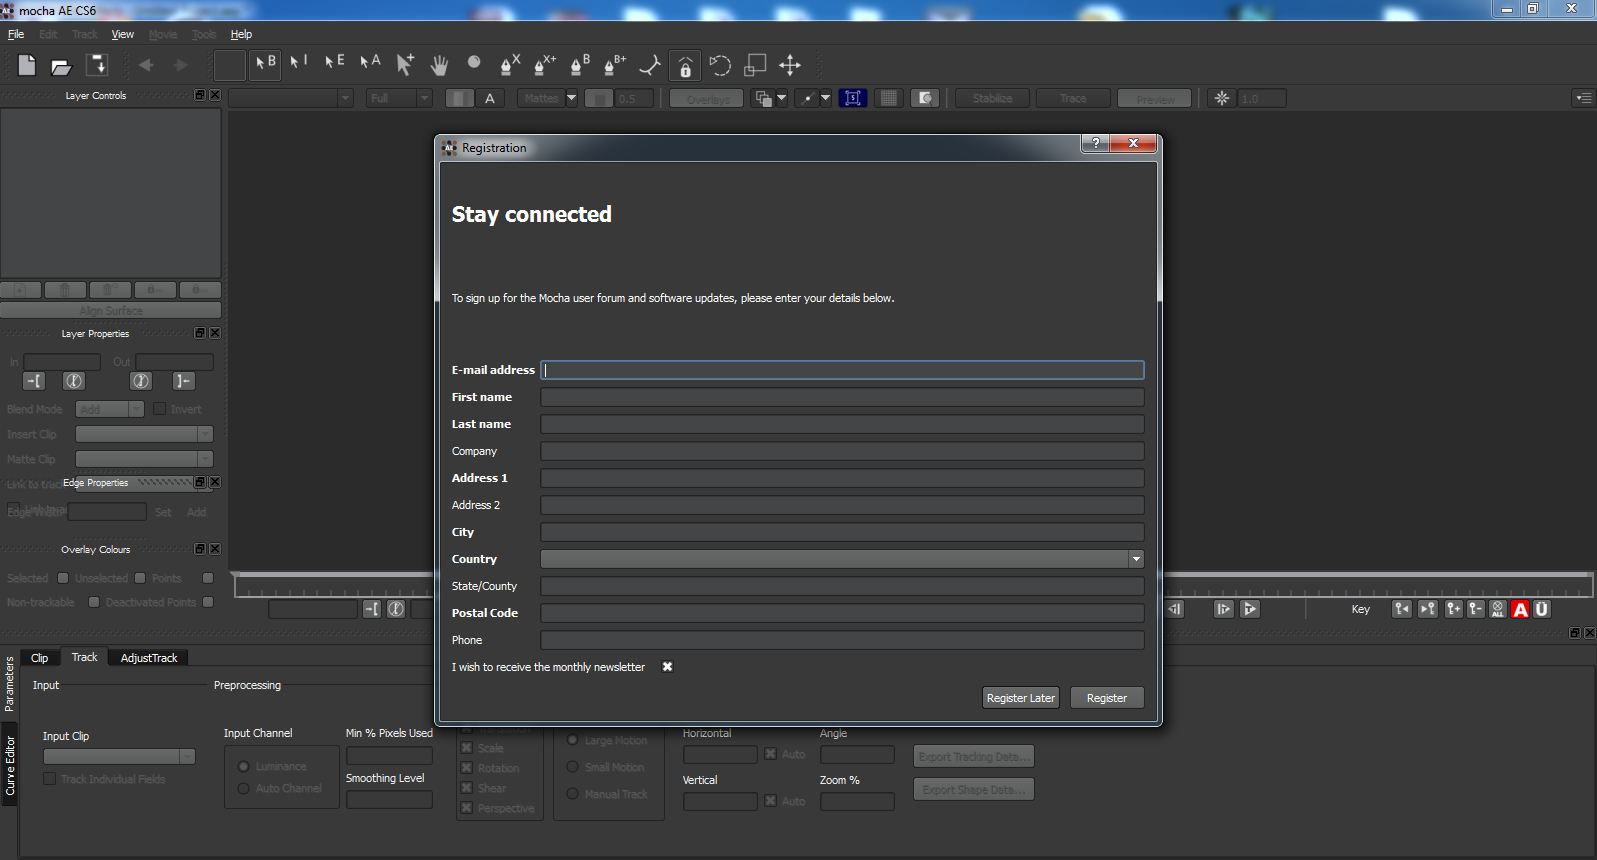Select the Attach Layer curved tool
The width and height of the screenshot is (1597, 860).
point(650,65)
